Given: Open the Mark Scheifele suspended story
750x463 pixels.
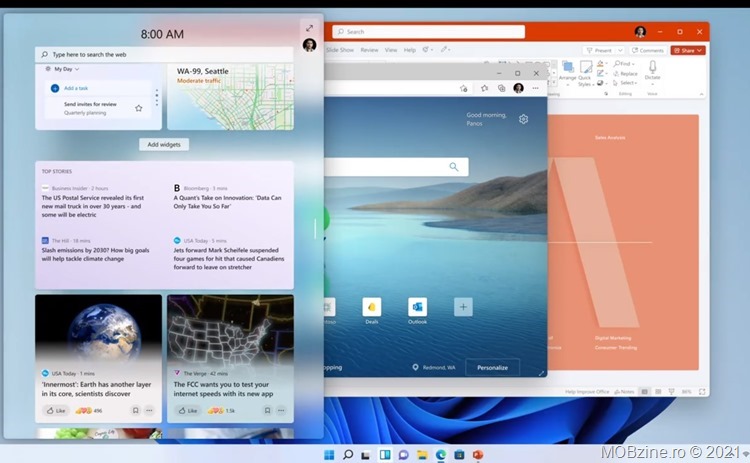Looking at the screenshot, I should [x=229, y=259].
